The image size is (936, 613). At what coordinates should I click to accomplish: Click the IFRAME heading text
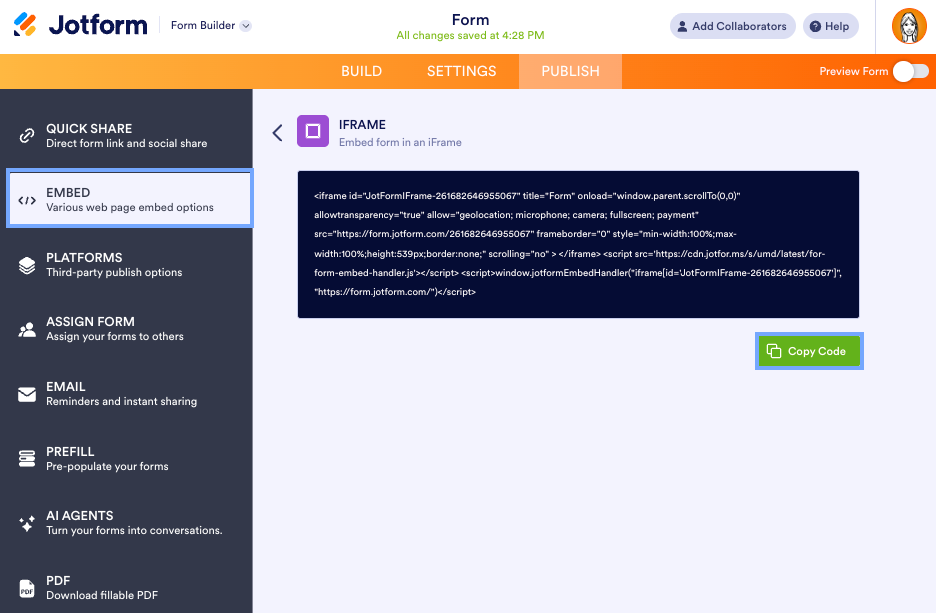click(x=362, y=125)
